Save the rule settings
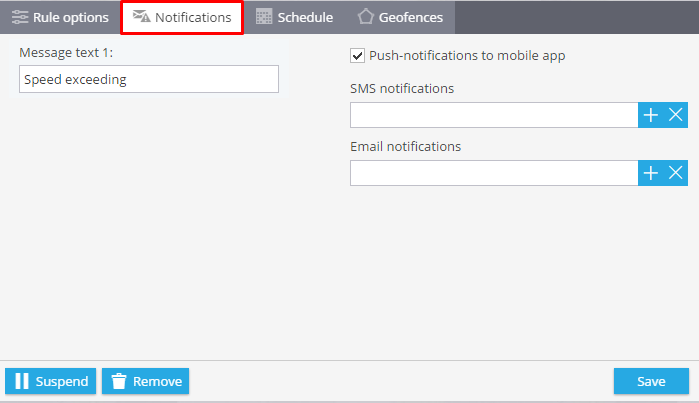The image size is (699, 403). (651, 381)
